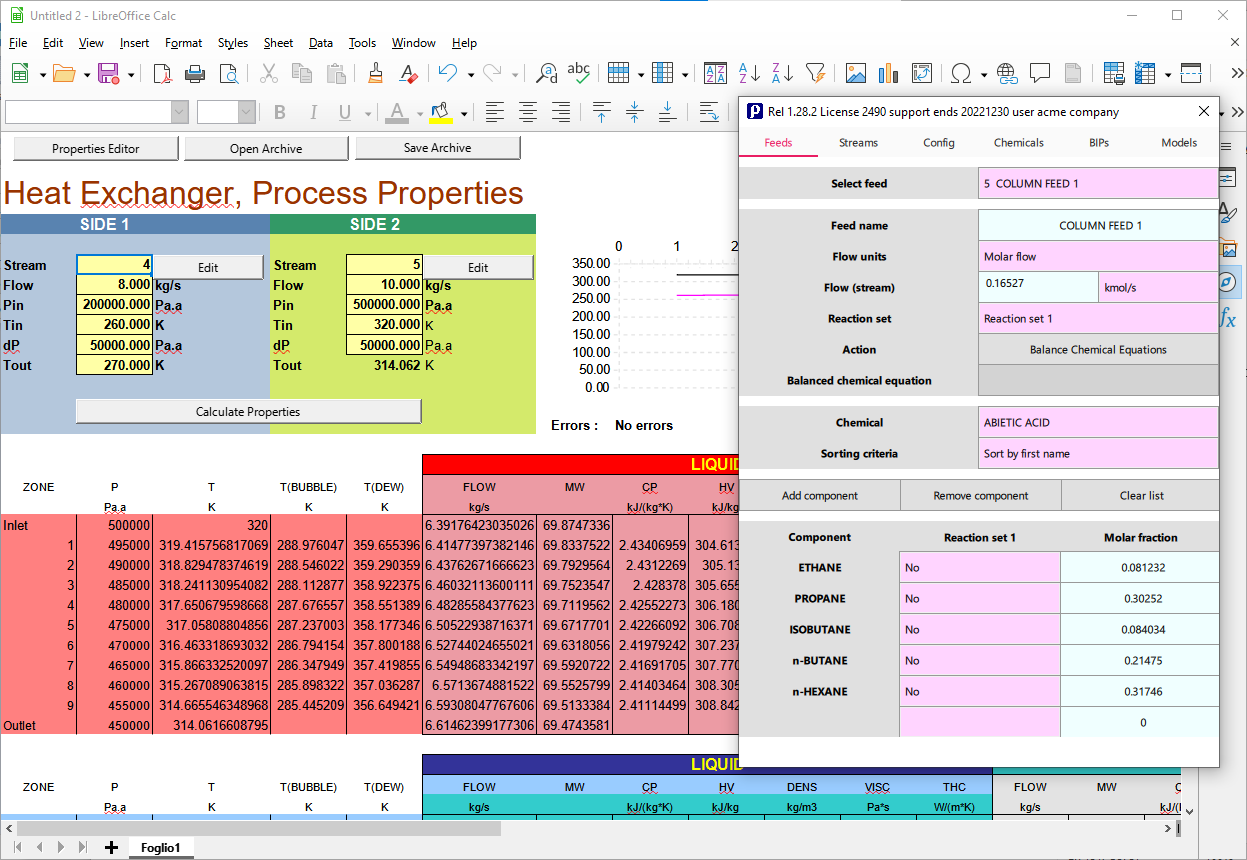Open the Sheet menu

tap(278, 43)
